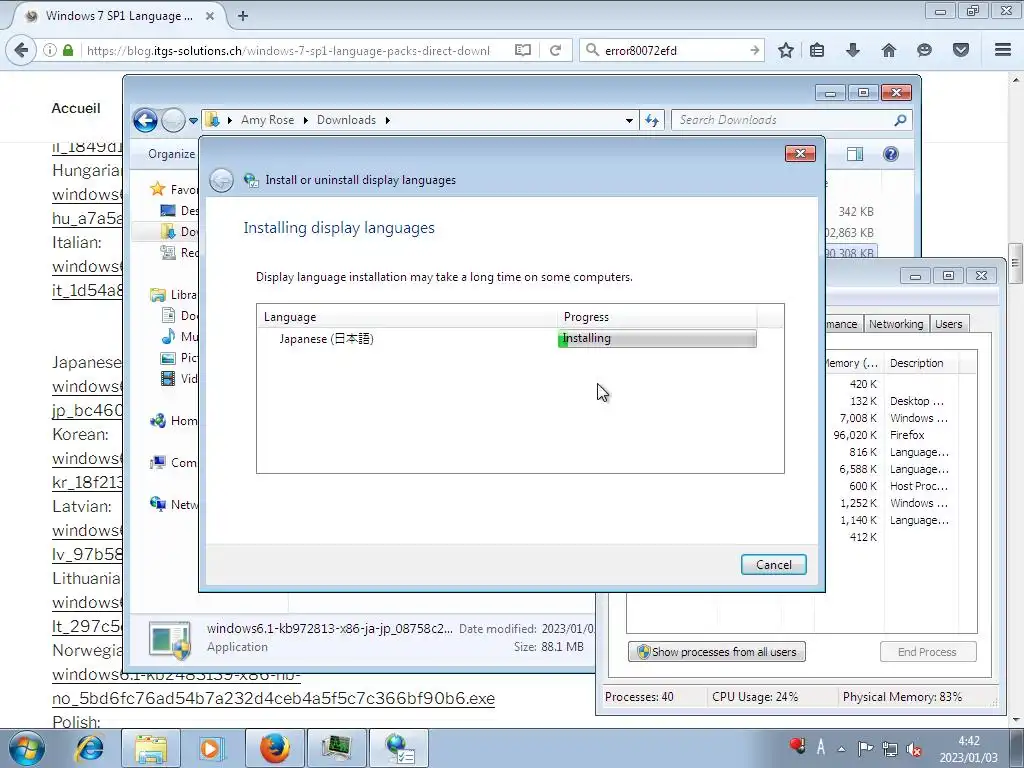Click End Process in Task Manager
Image resolution: width=1024 pixels, height=768 pixels.
927,652
